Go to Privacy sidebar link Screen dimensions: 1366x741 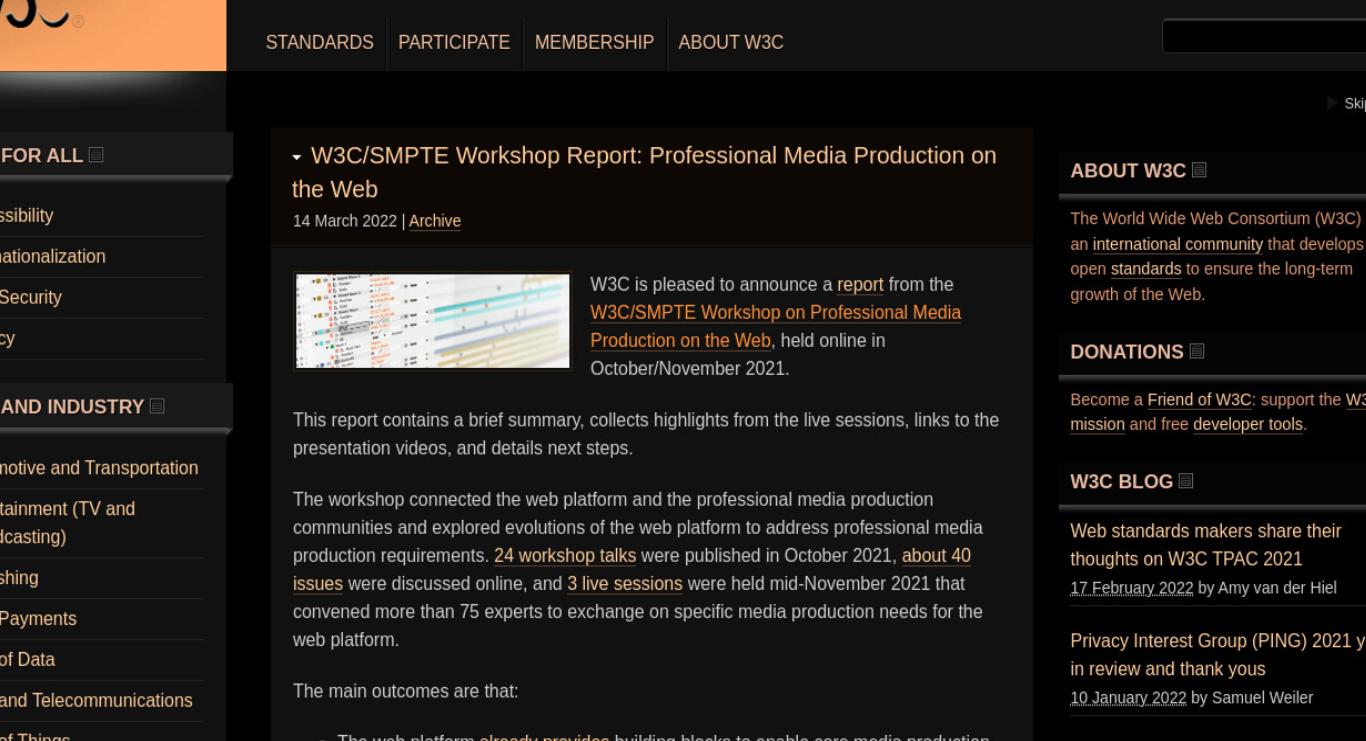tap(7, 338)
